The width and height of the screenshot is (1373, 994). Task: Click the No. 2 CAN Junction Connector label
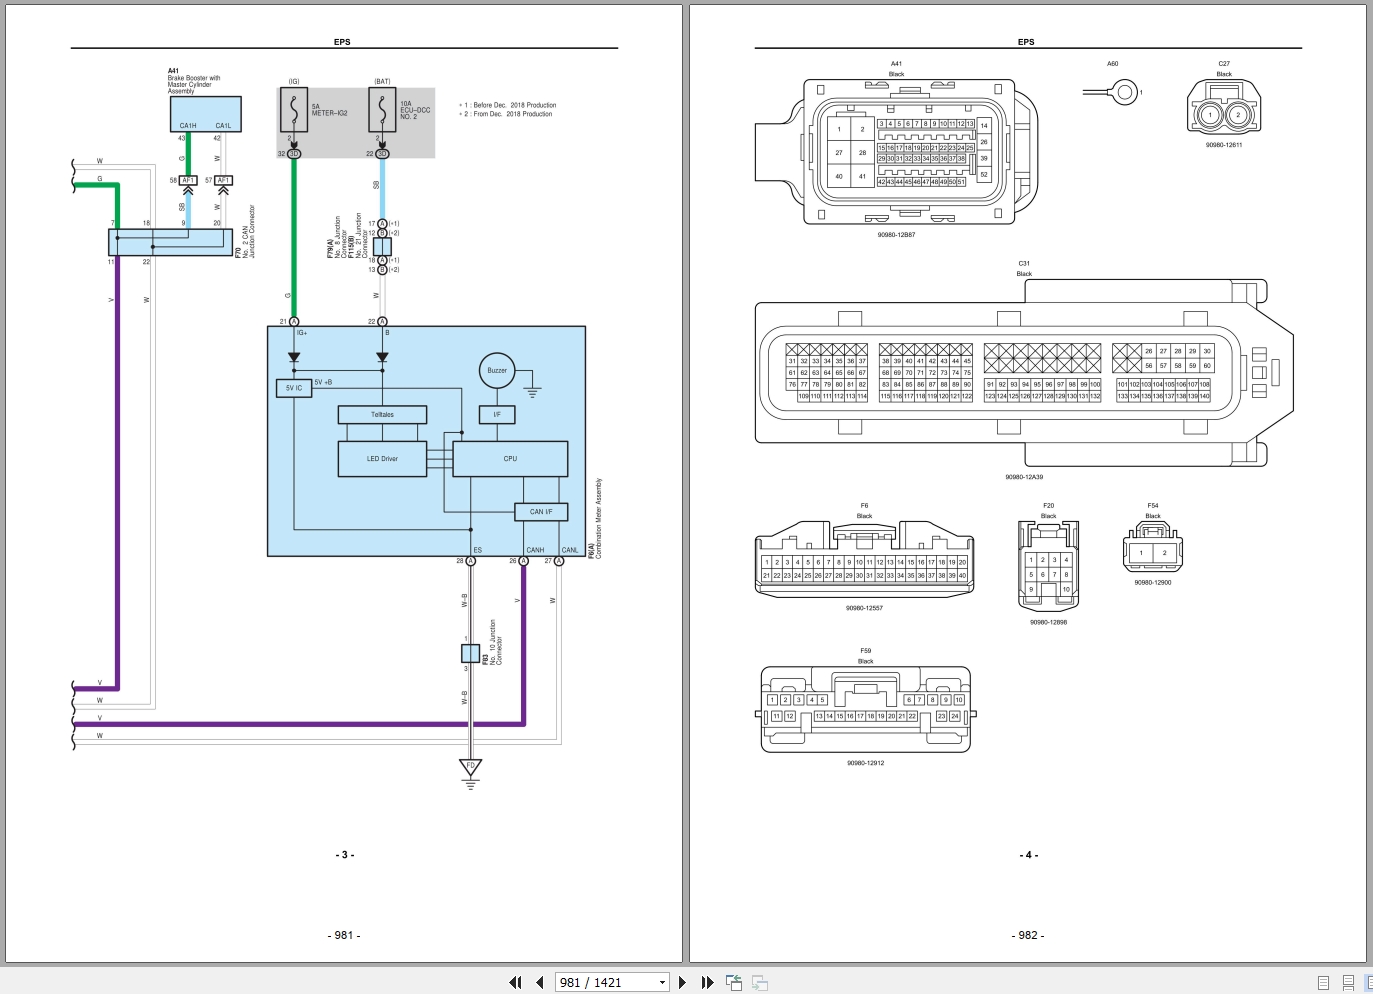point(249,231)
